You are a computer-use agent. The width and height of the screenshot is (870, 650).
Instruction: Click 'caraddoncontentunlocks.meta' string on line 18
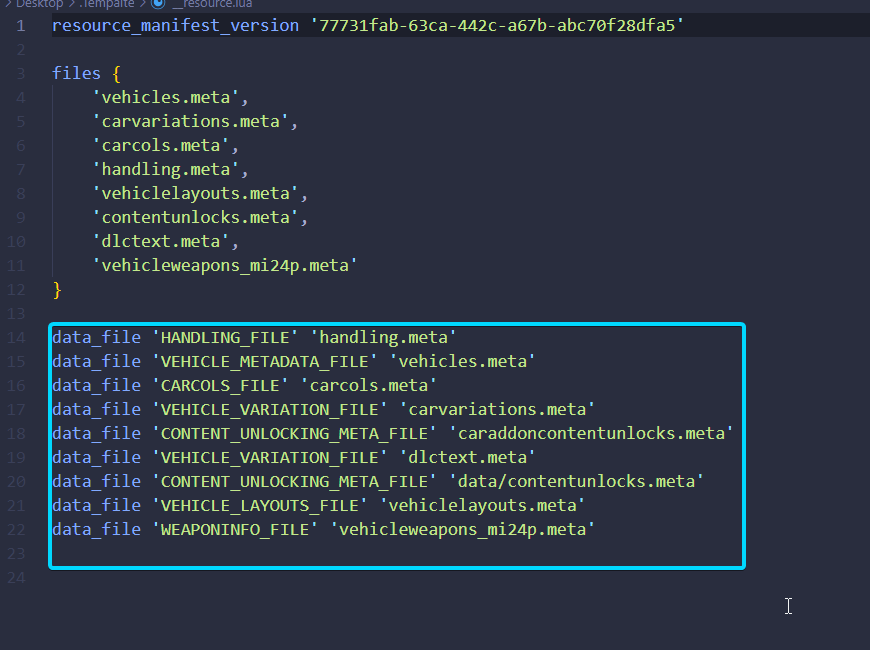(x=591, y=433)
